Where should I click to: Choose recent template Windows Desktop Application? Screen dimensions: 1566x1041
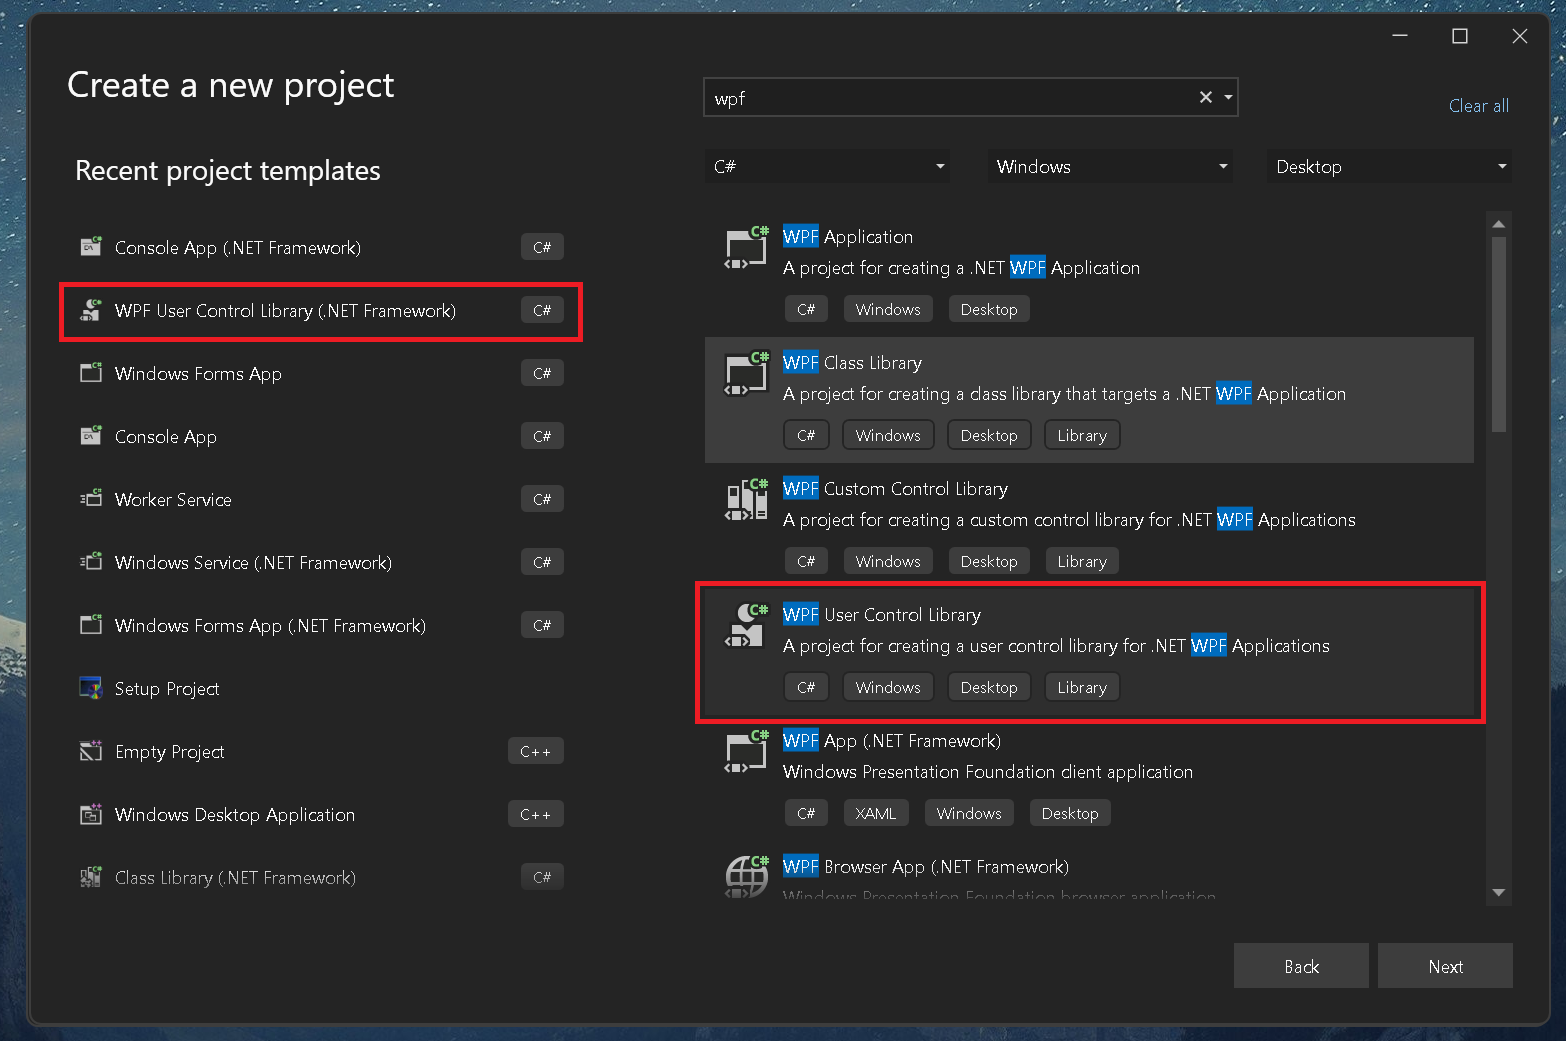click(321, 814)
